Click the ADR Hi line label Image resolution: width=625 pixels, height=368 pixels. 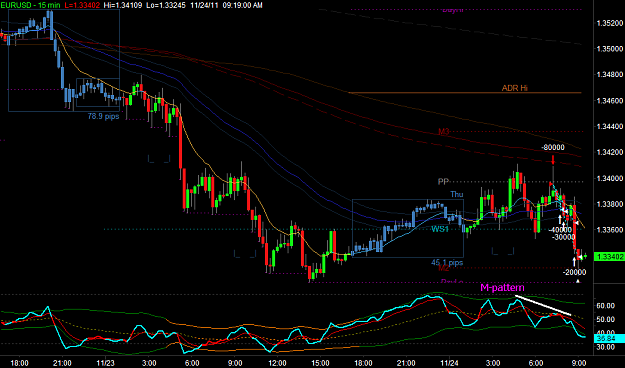[515, 88]
